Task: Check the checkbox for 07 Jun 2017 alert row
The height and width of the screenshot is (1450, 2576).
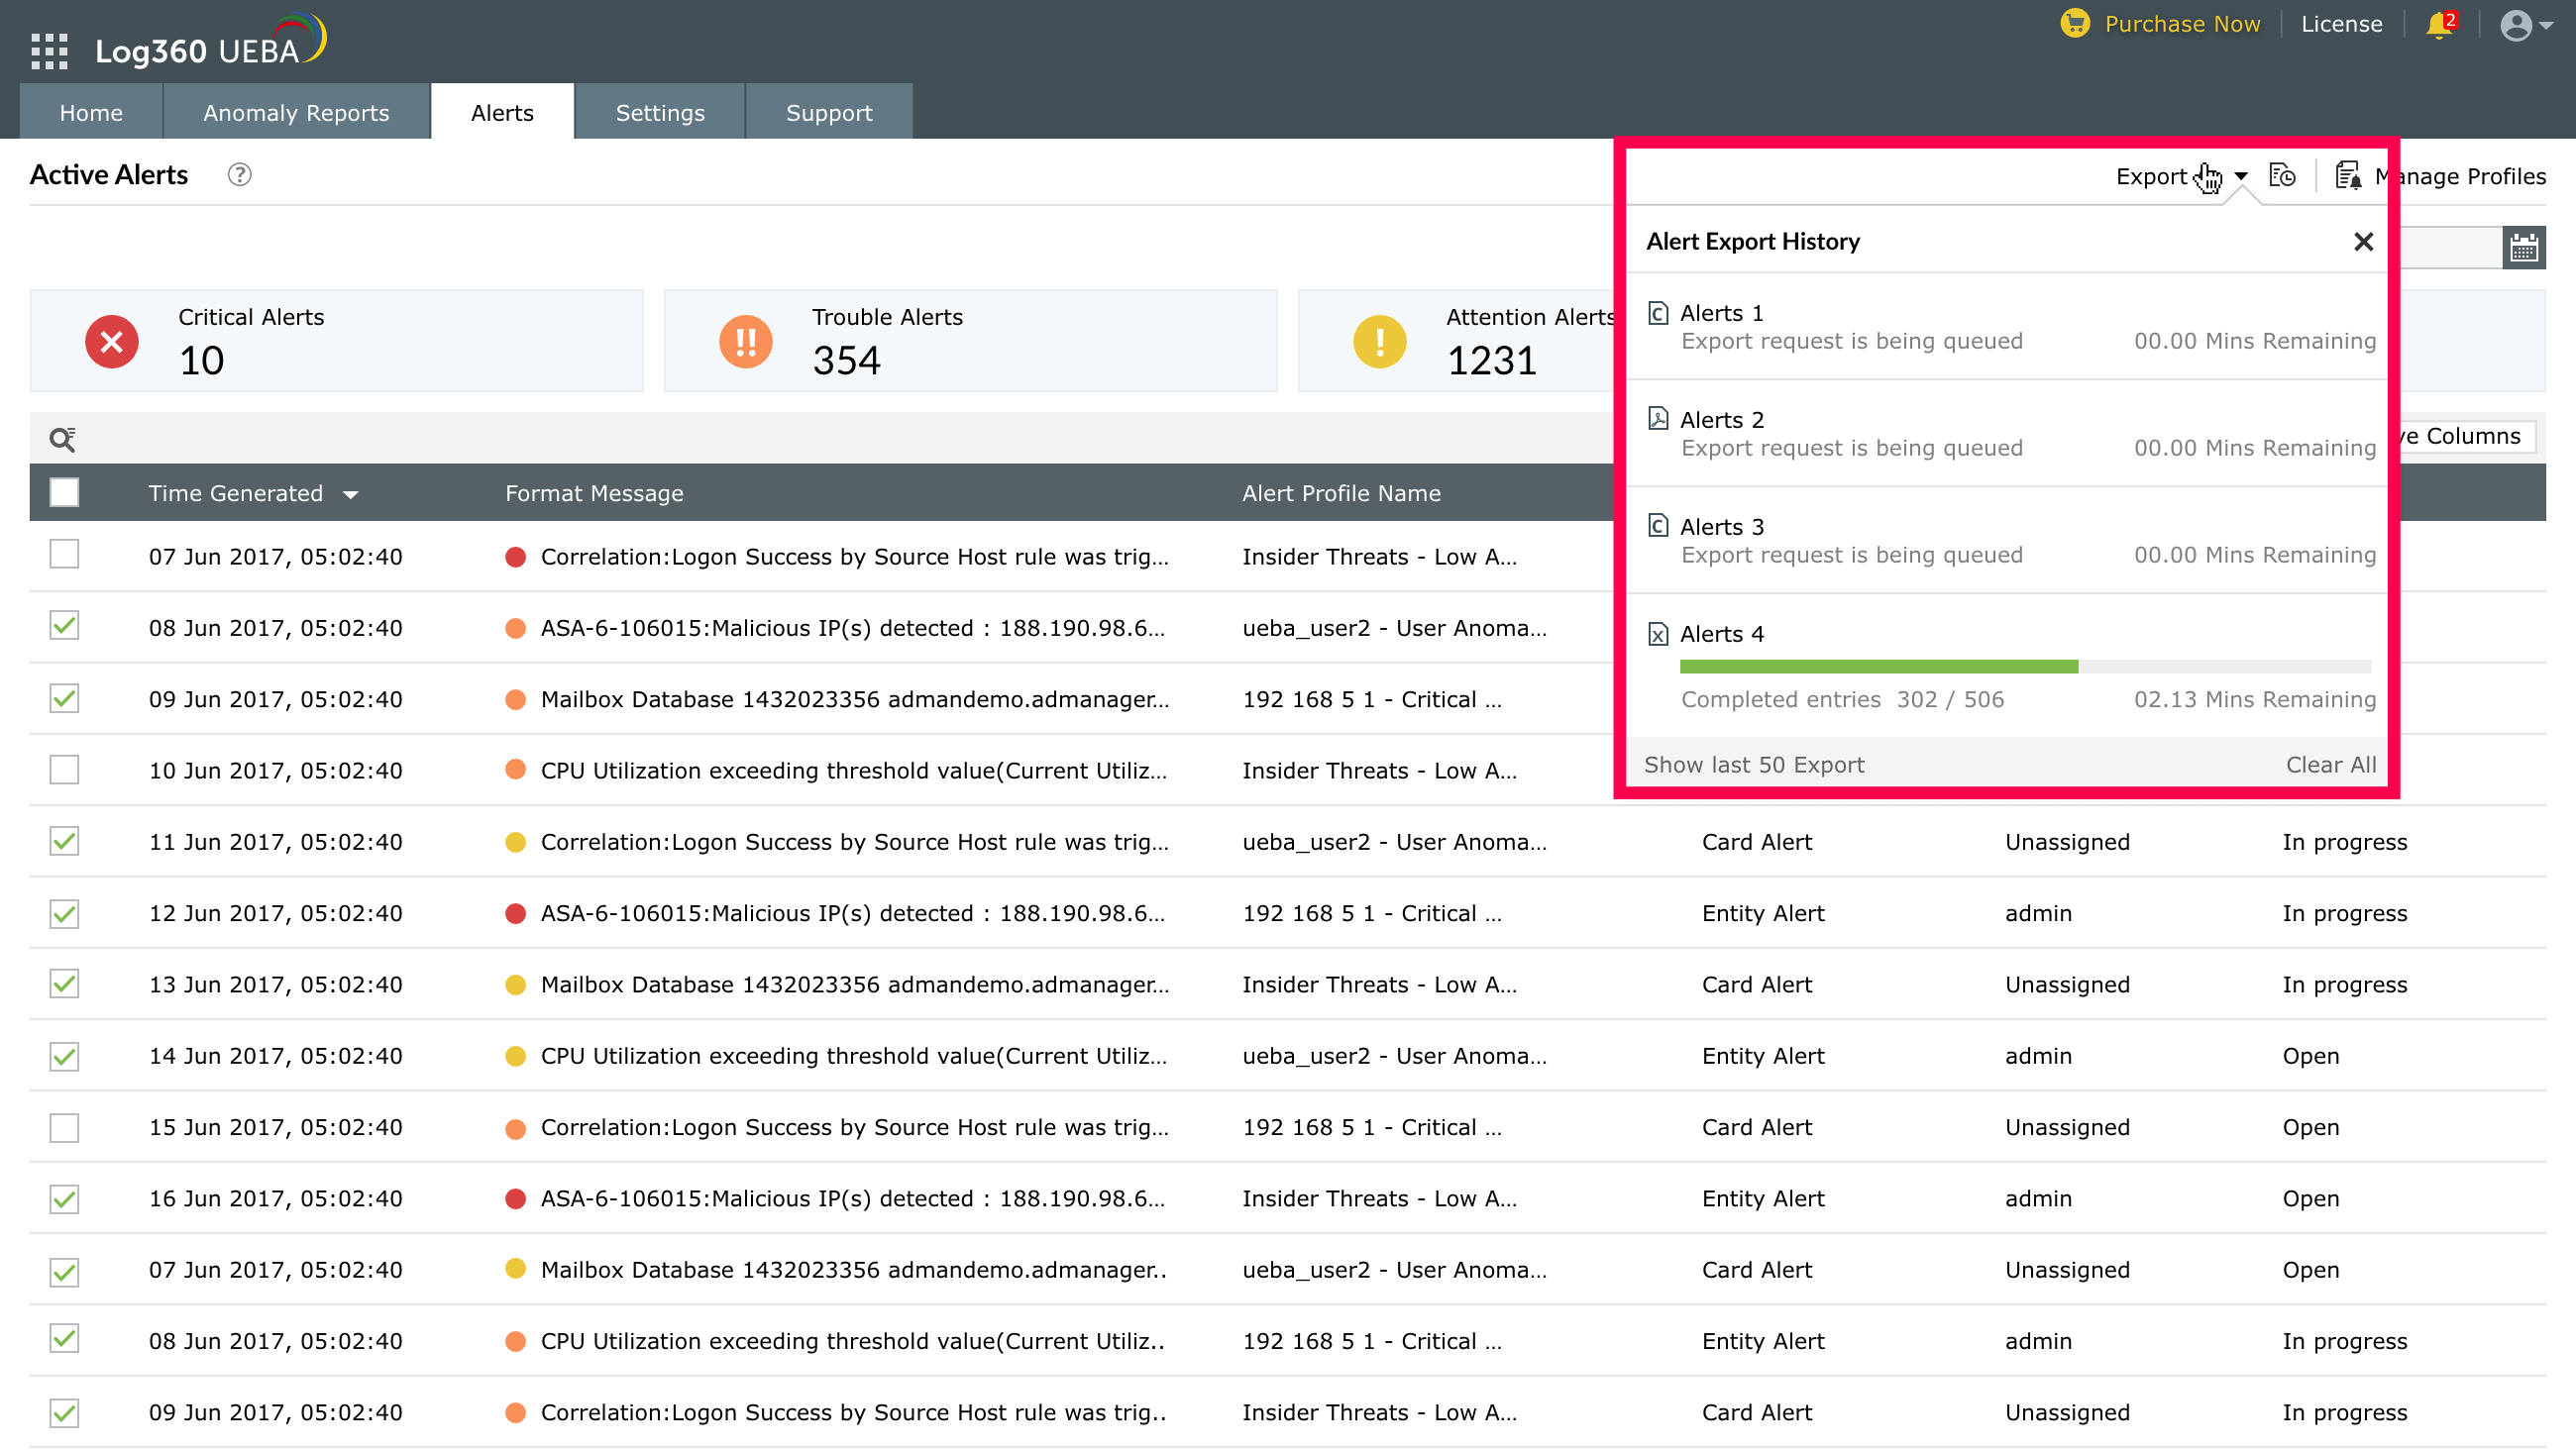Action: pyautogui.click(x=63, y=556)
